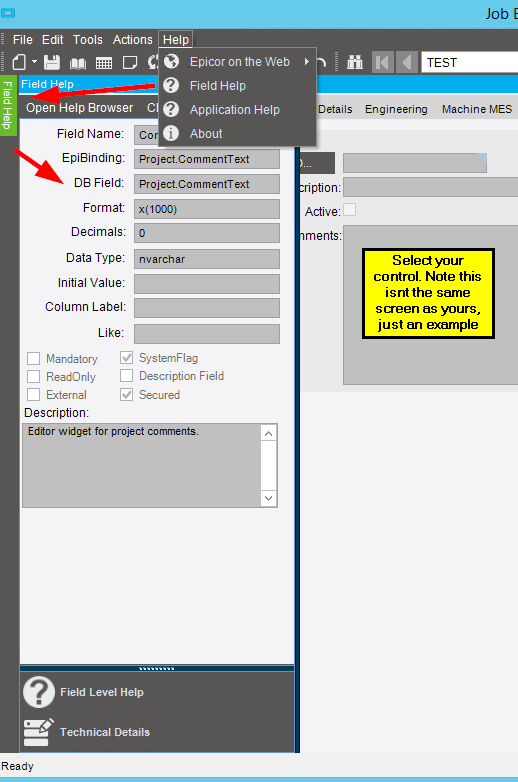Click the info icon beside About

171,133
